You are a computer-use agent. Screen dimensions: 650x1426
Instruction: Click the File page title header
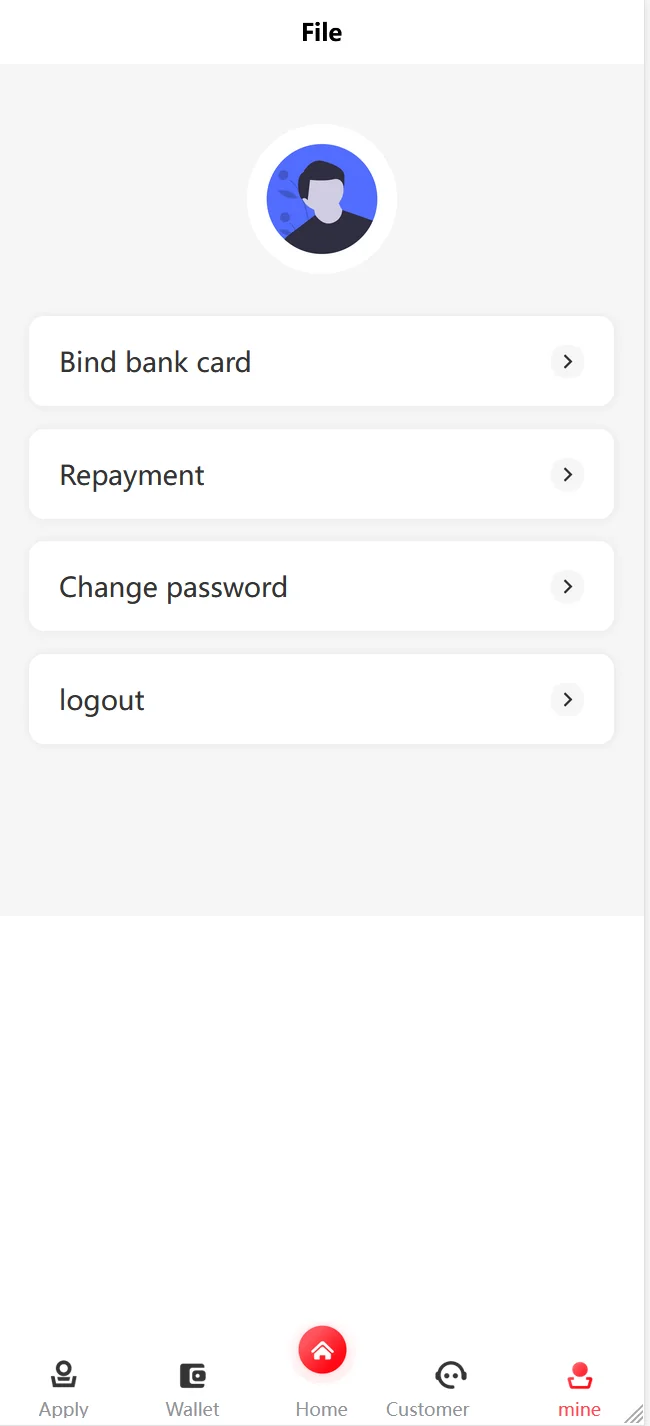322,32
